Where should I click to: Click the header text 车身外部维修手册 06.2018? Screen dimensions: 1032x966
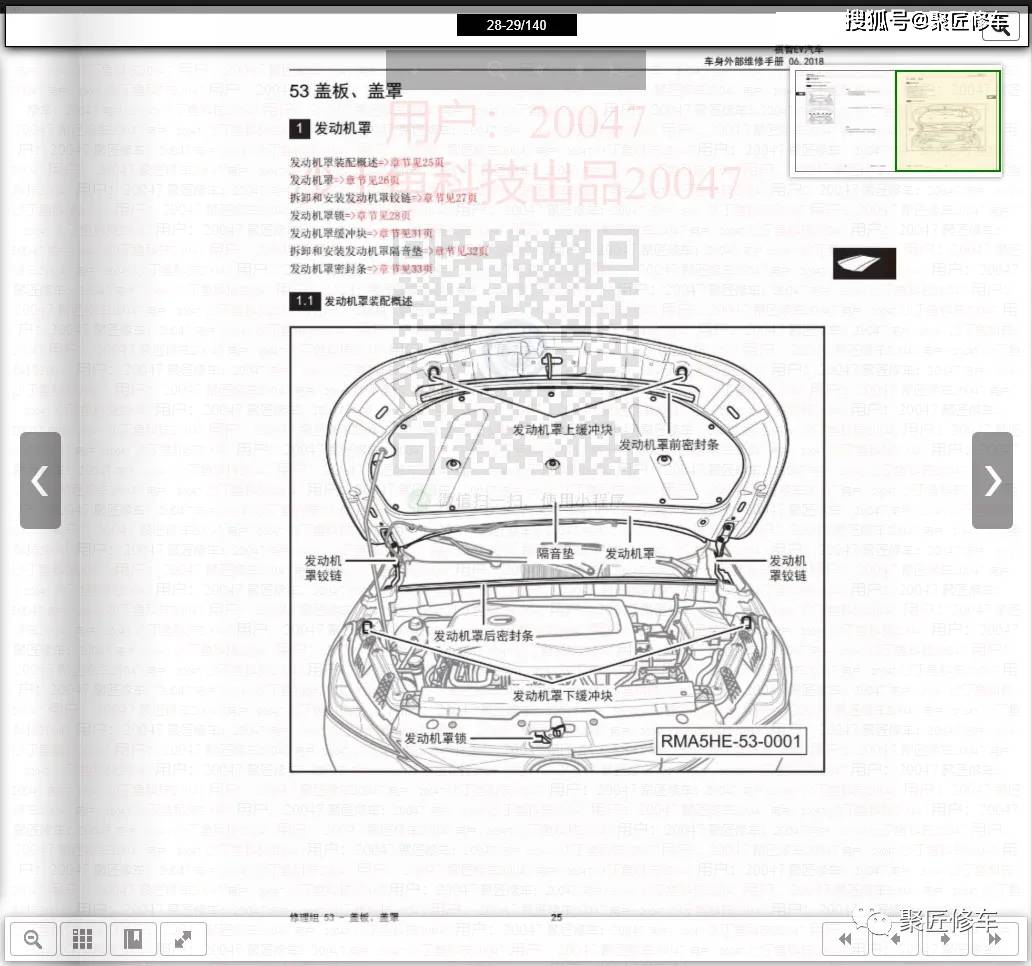pos(763,61)
